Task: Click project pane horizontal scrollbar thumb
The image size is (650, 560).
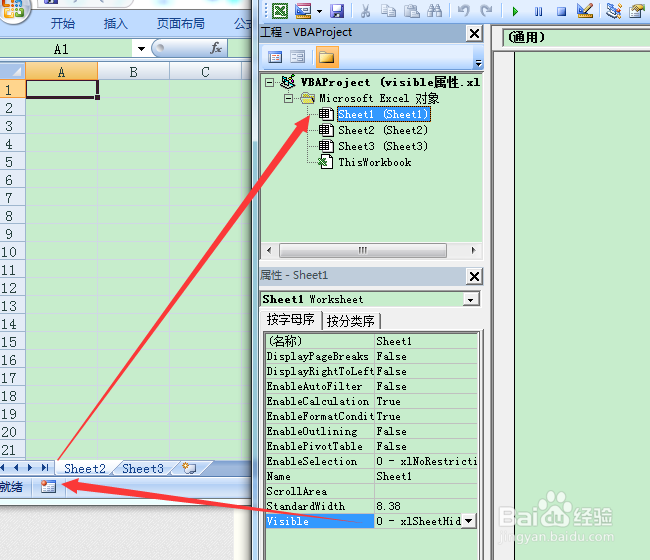Action: tap(363, 250)
